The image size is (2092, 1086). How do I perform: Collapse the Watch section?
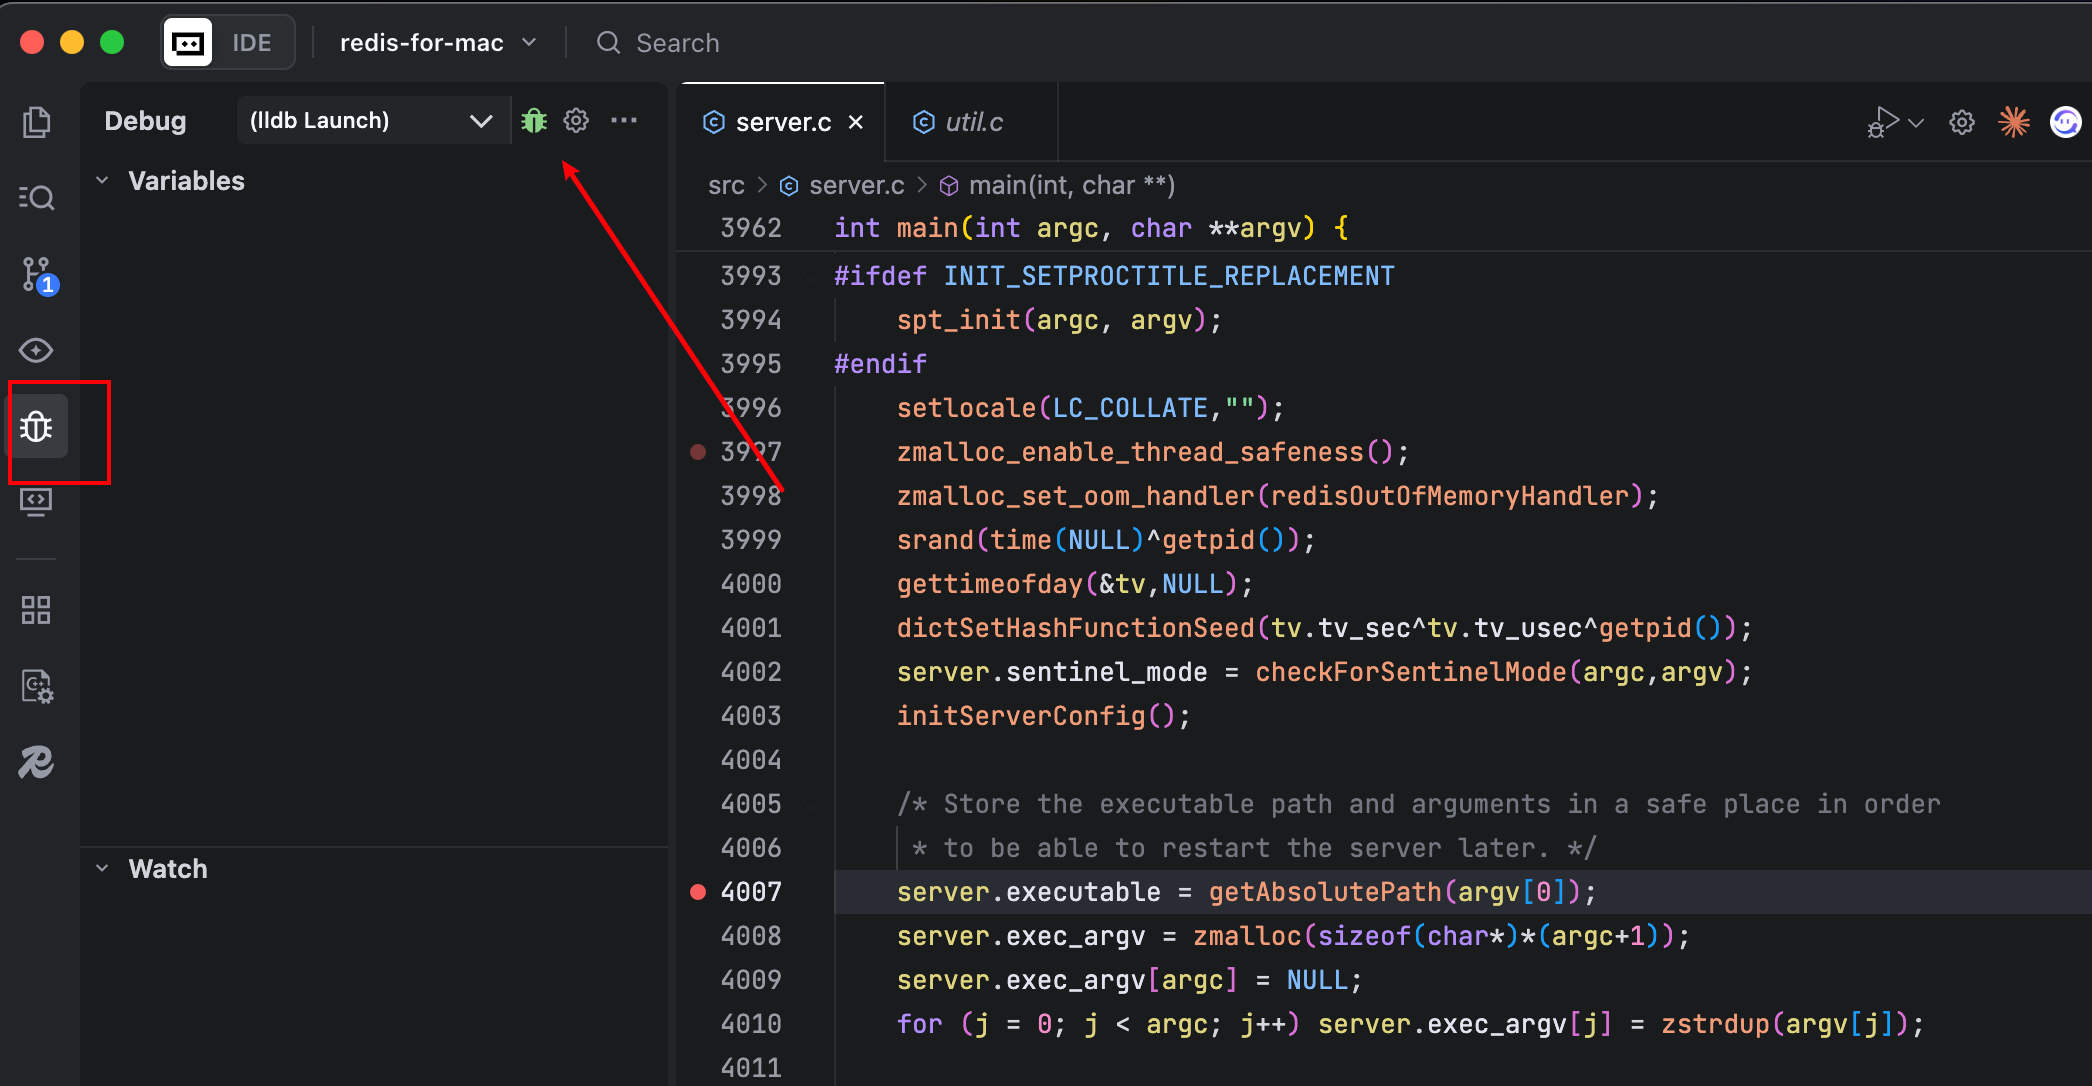coord(102,869)
